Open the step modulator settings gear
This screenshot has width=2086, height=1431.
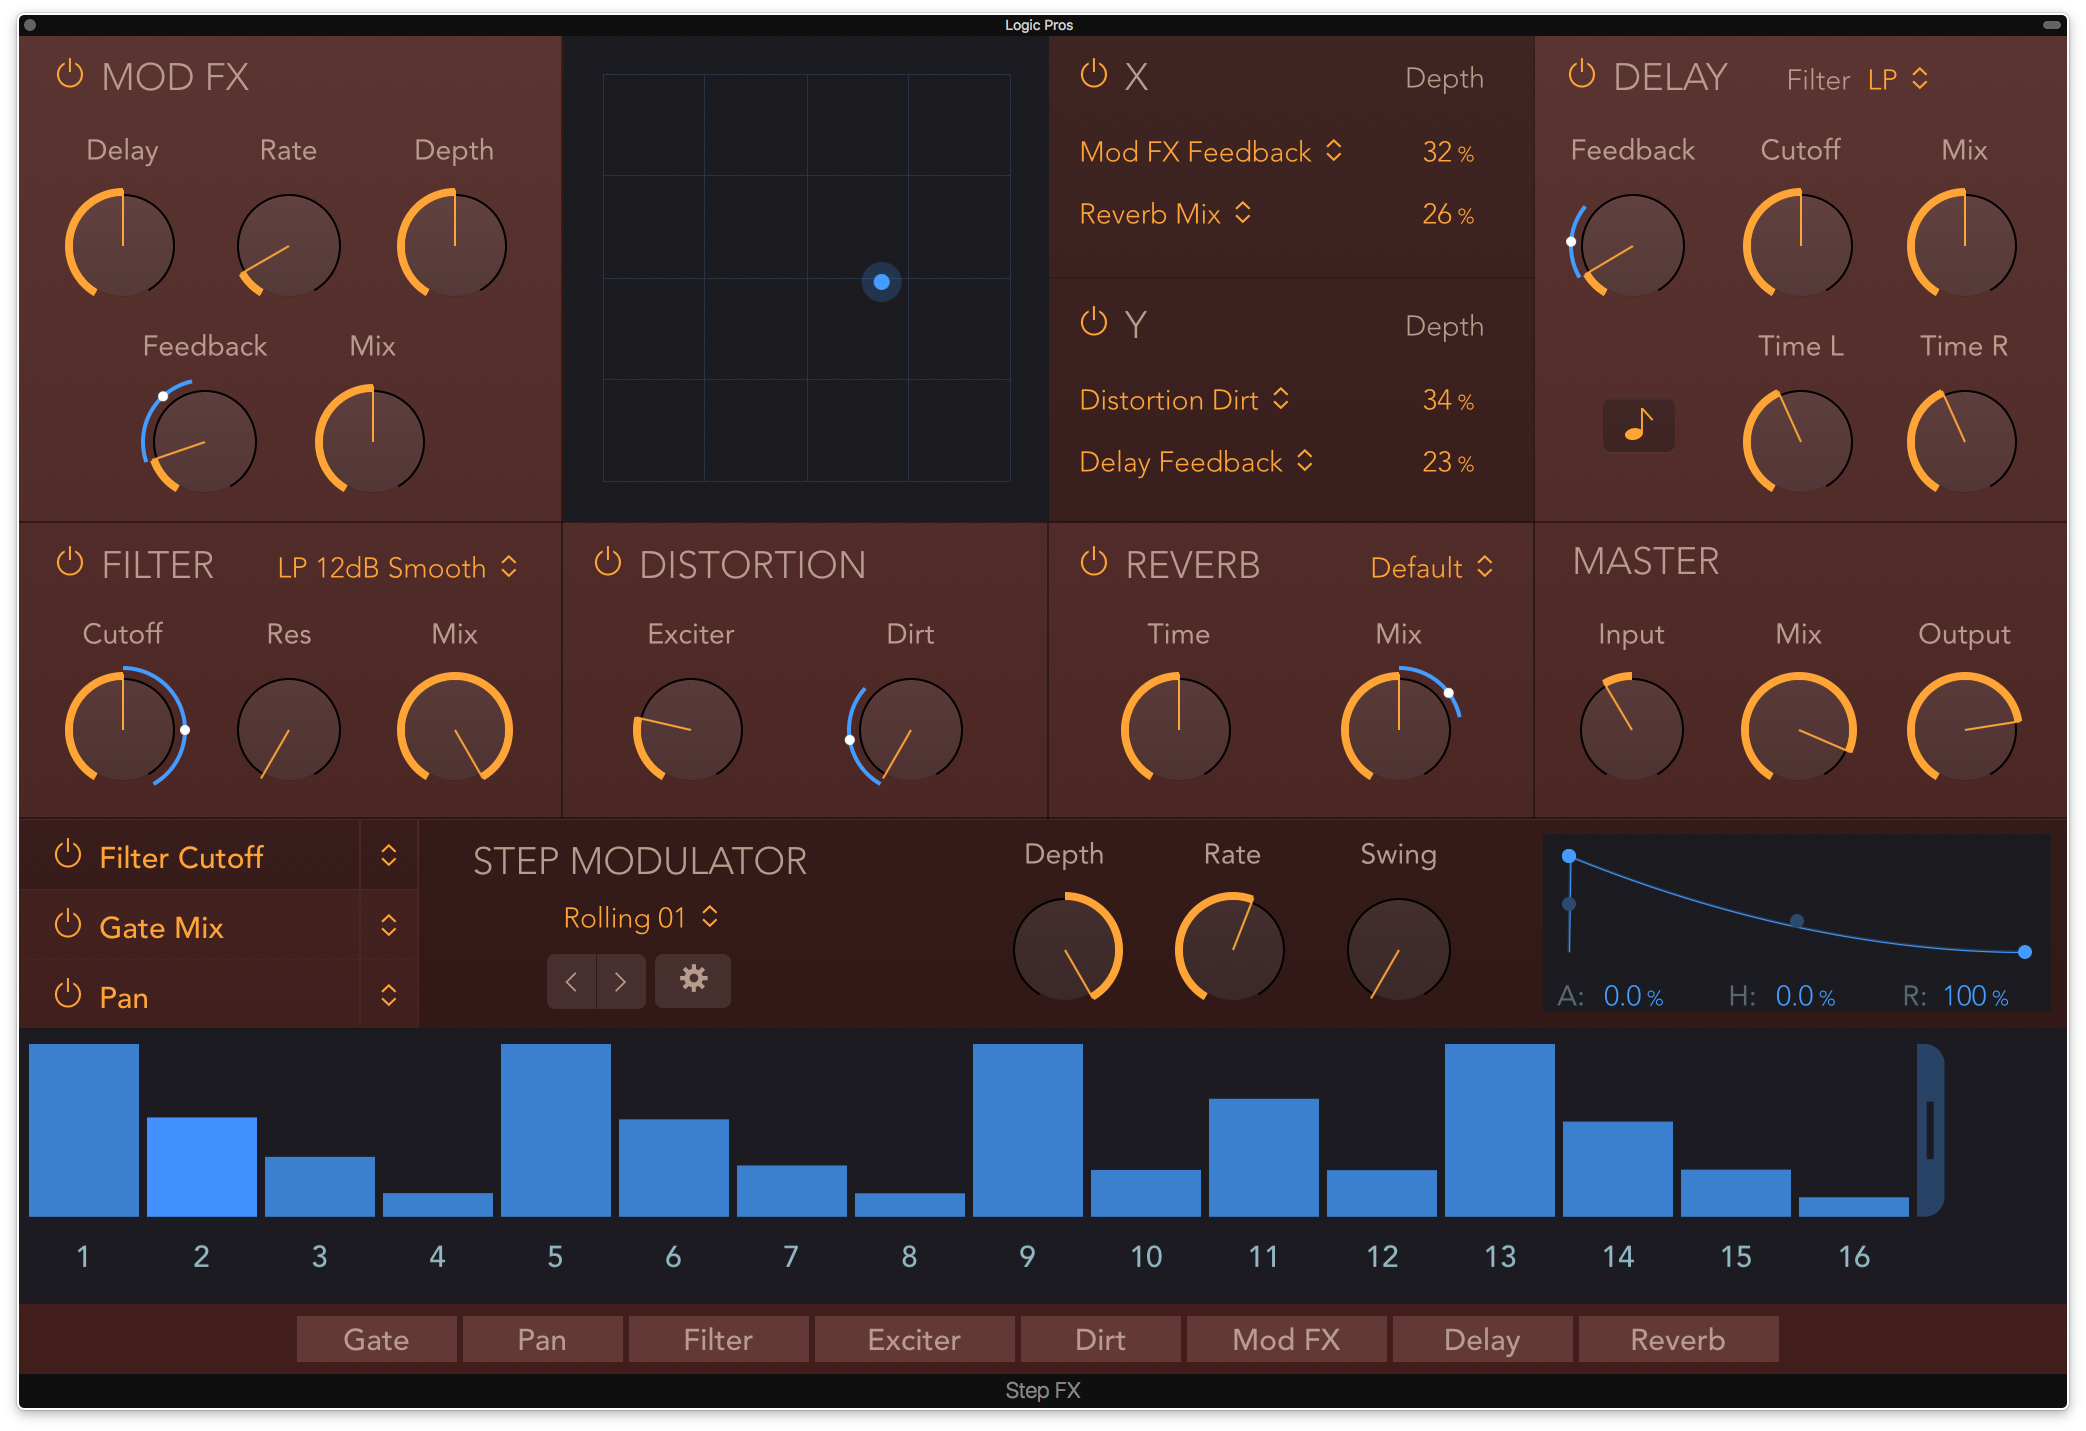point(692,981)
